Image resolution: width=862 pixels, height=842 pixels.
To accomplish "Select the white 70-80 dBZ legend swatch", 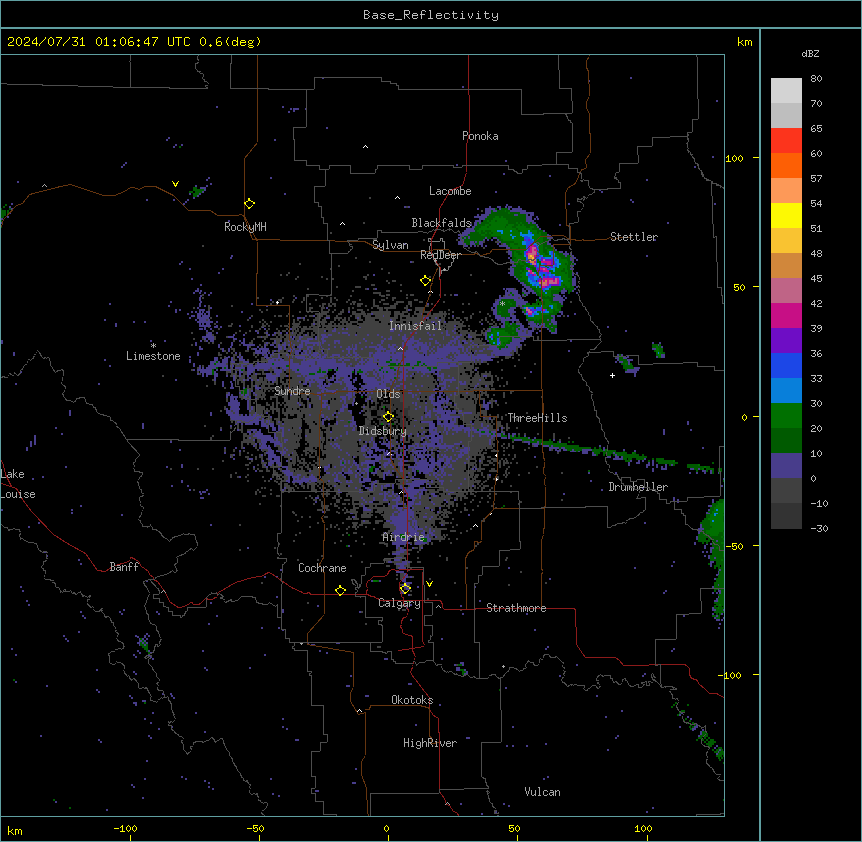I will coord(786,90).
